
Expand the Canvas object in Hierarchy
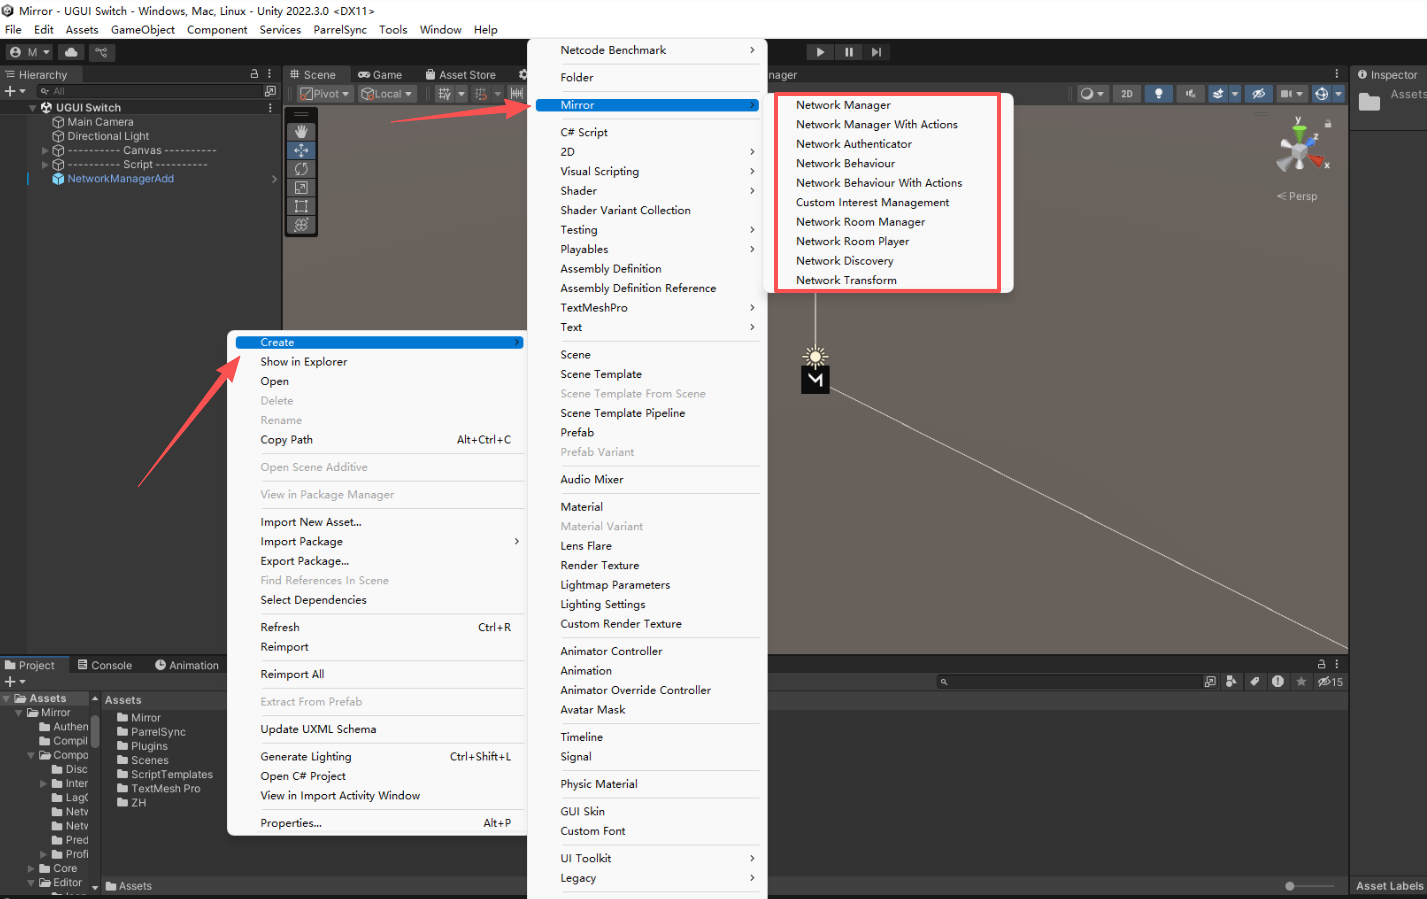pyautogui.click(x=45, y=150)
